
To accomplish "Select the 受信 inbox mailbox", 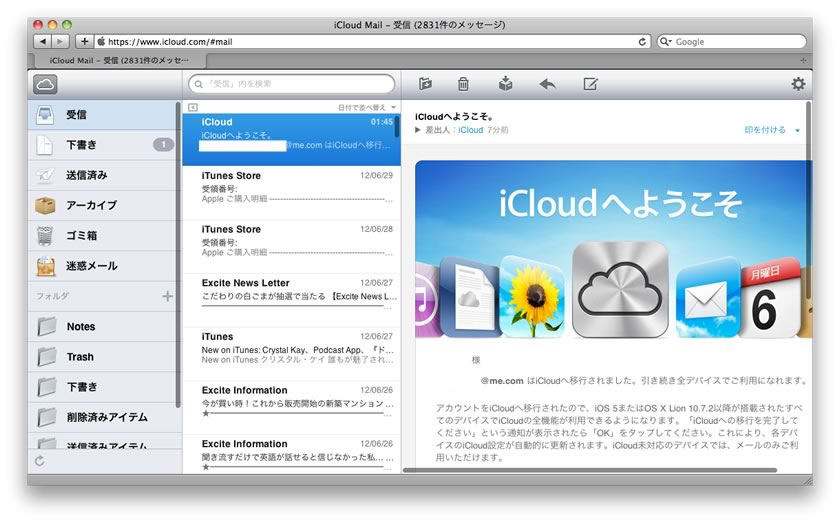I will 102,115.
